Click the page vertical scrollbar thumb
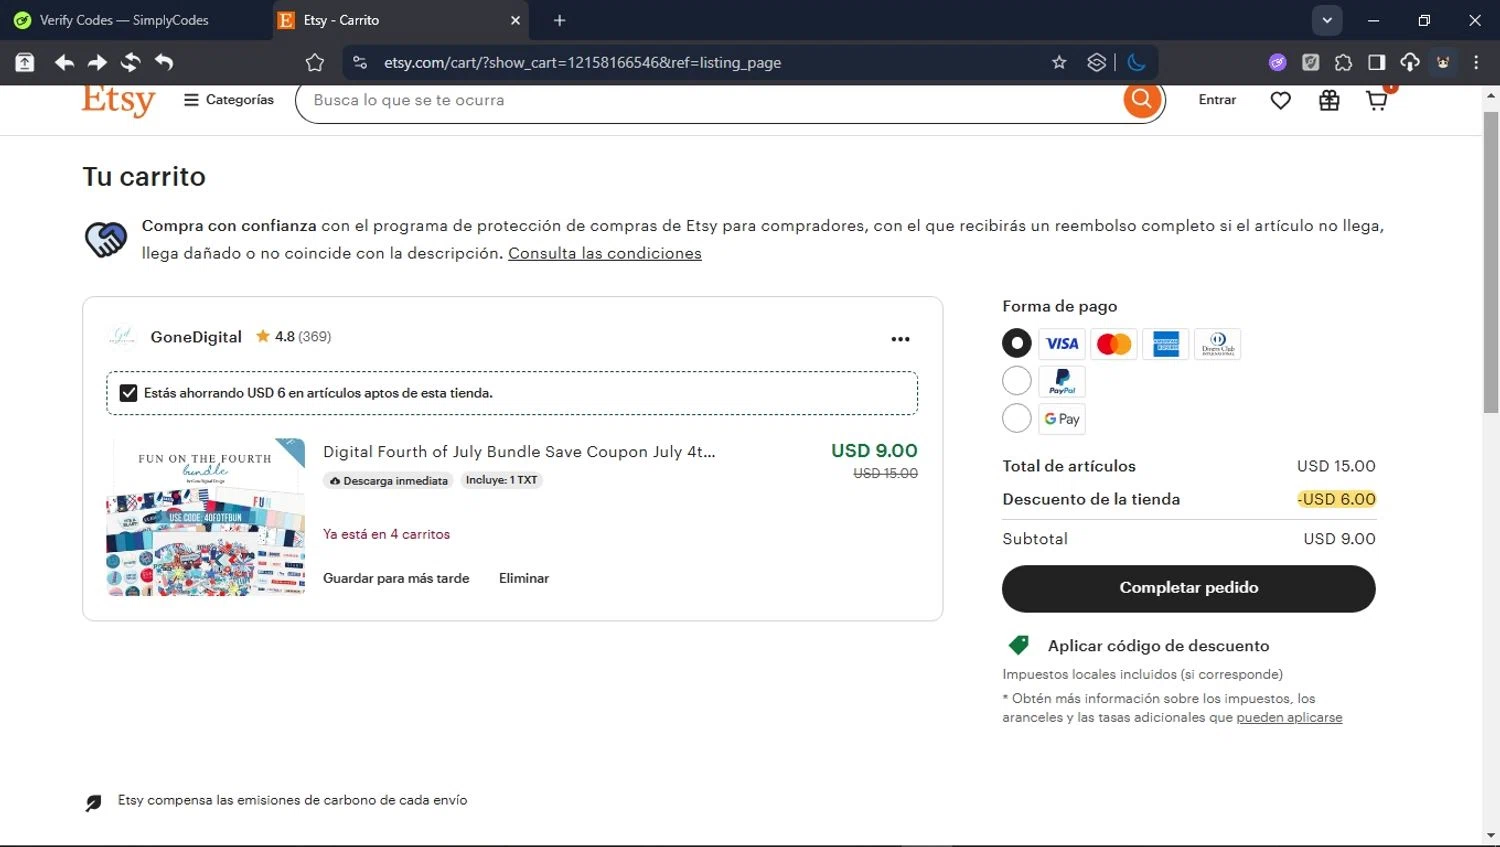The height and width of the screenshot is (847, 1500). pos(1491,261)
